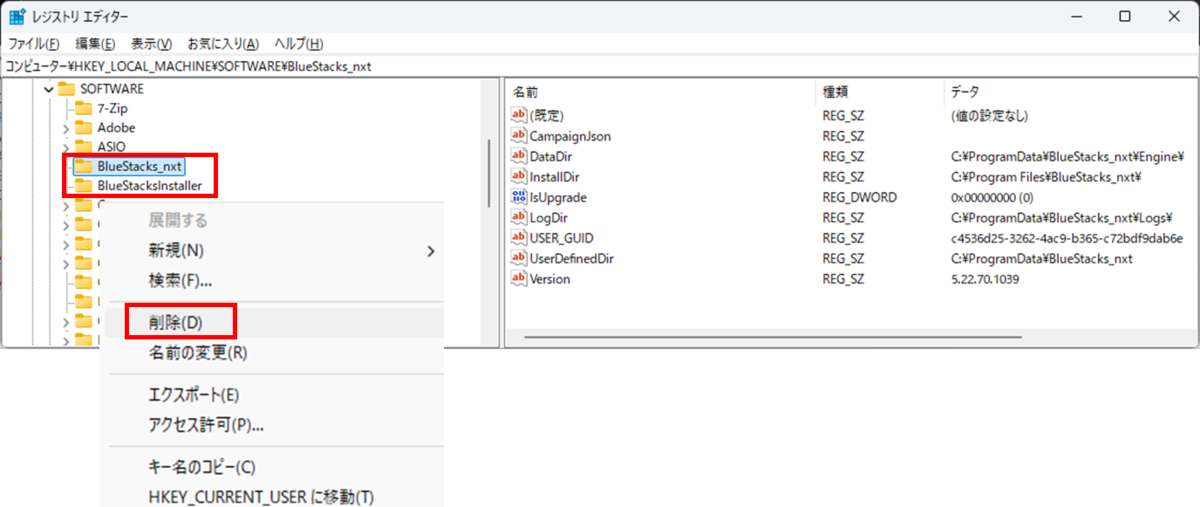Click the ASIO folder icon
The image size is (1200, 507).
coord(84,147)
